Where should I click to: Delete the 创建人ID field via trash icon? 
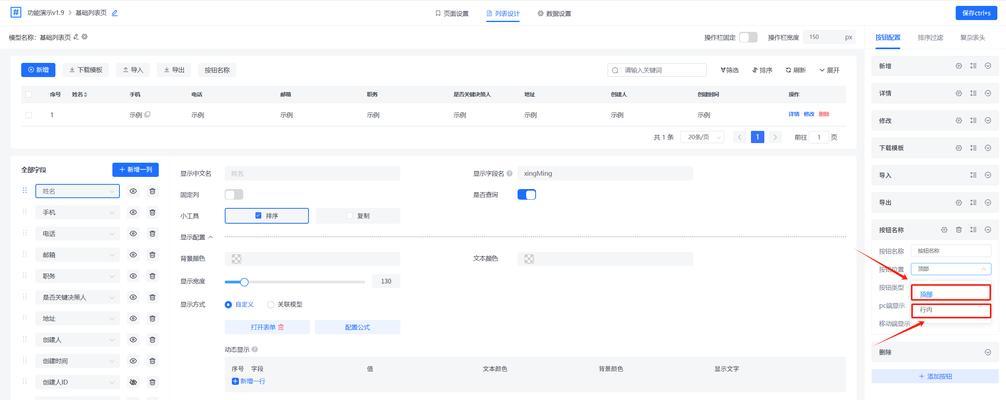(x=152, y=382)
